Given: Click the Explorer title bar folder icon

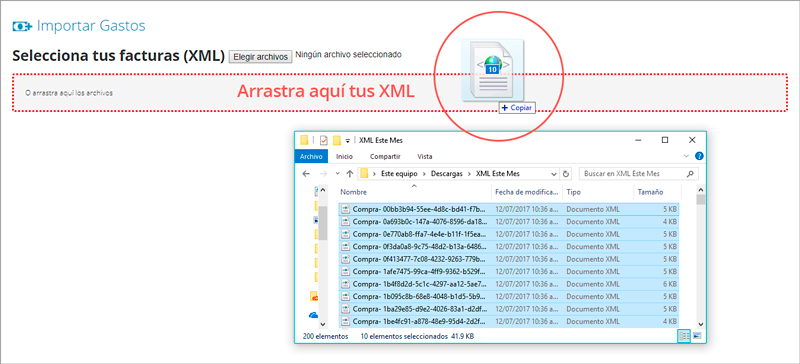Looking at the screenshot, I should point(305,140).
